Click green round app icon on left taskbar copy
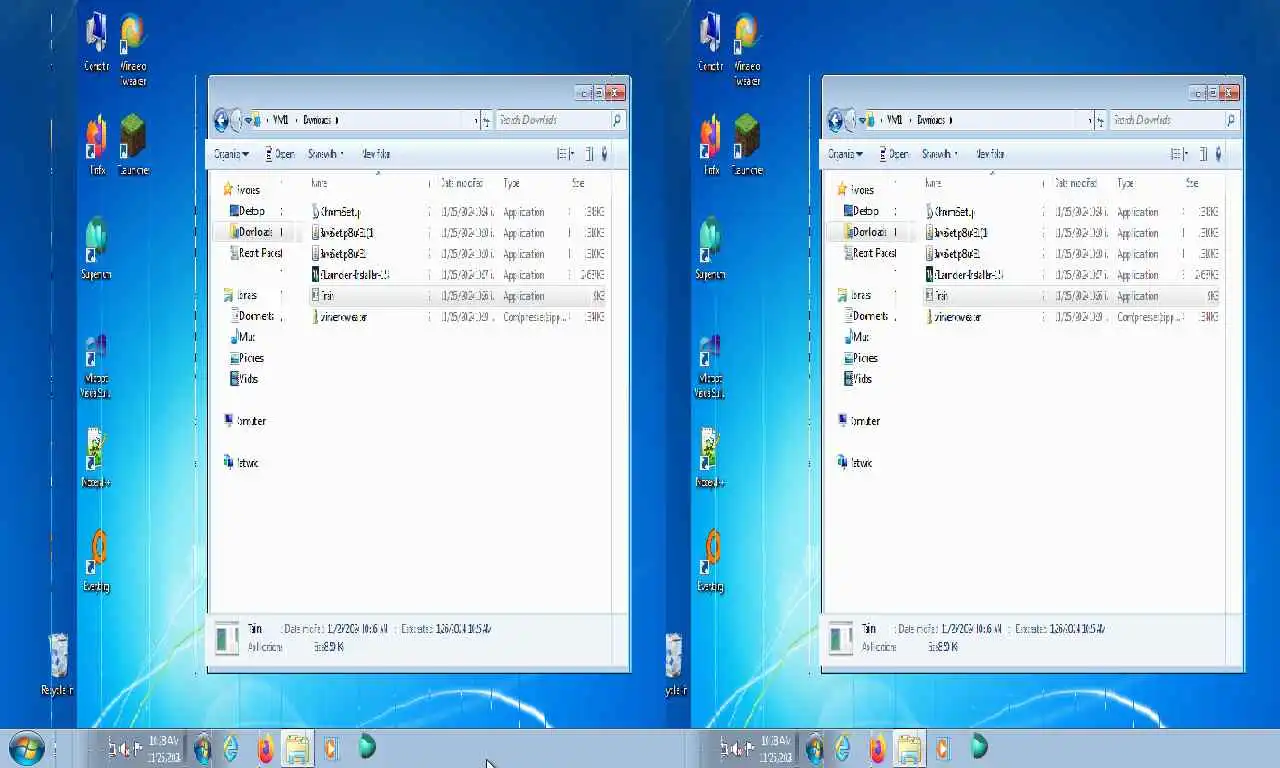The height and width of the screenshot is (768, 1280). 367,746
